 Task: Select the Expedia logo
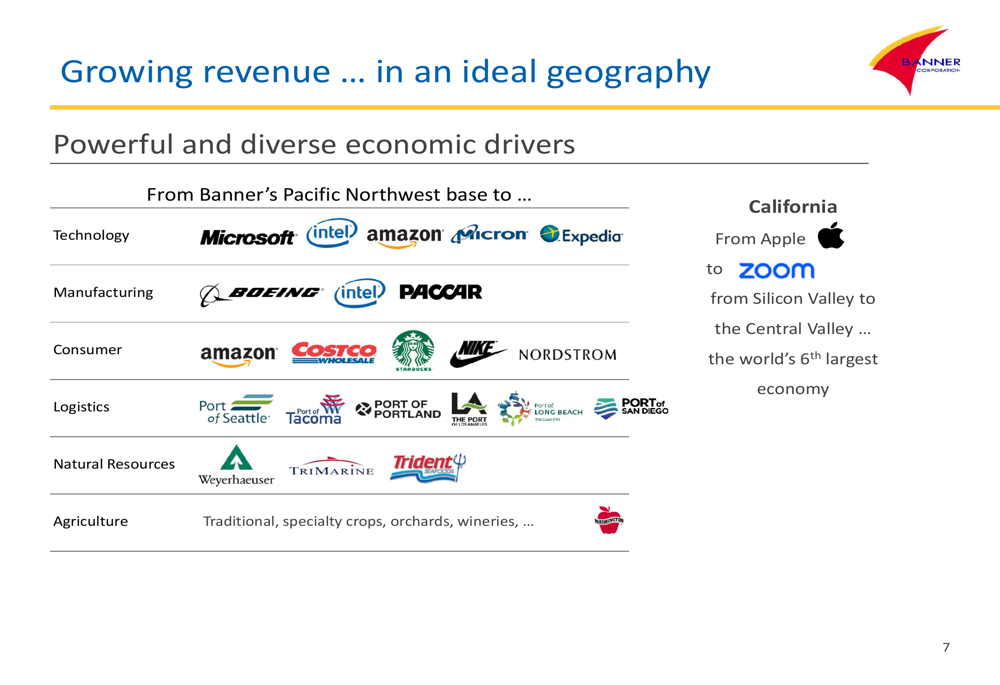(x=582, y=237)
